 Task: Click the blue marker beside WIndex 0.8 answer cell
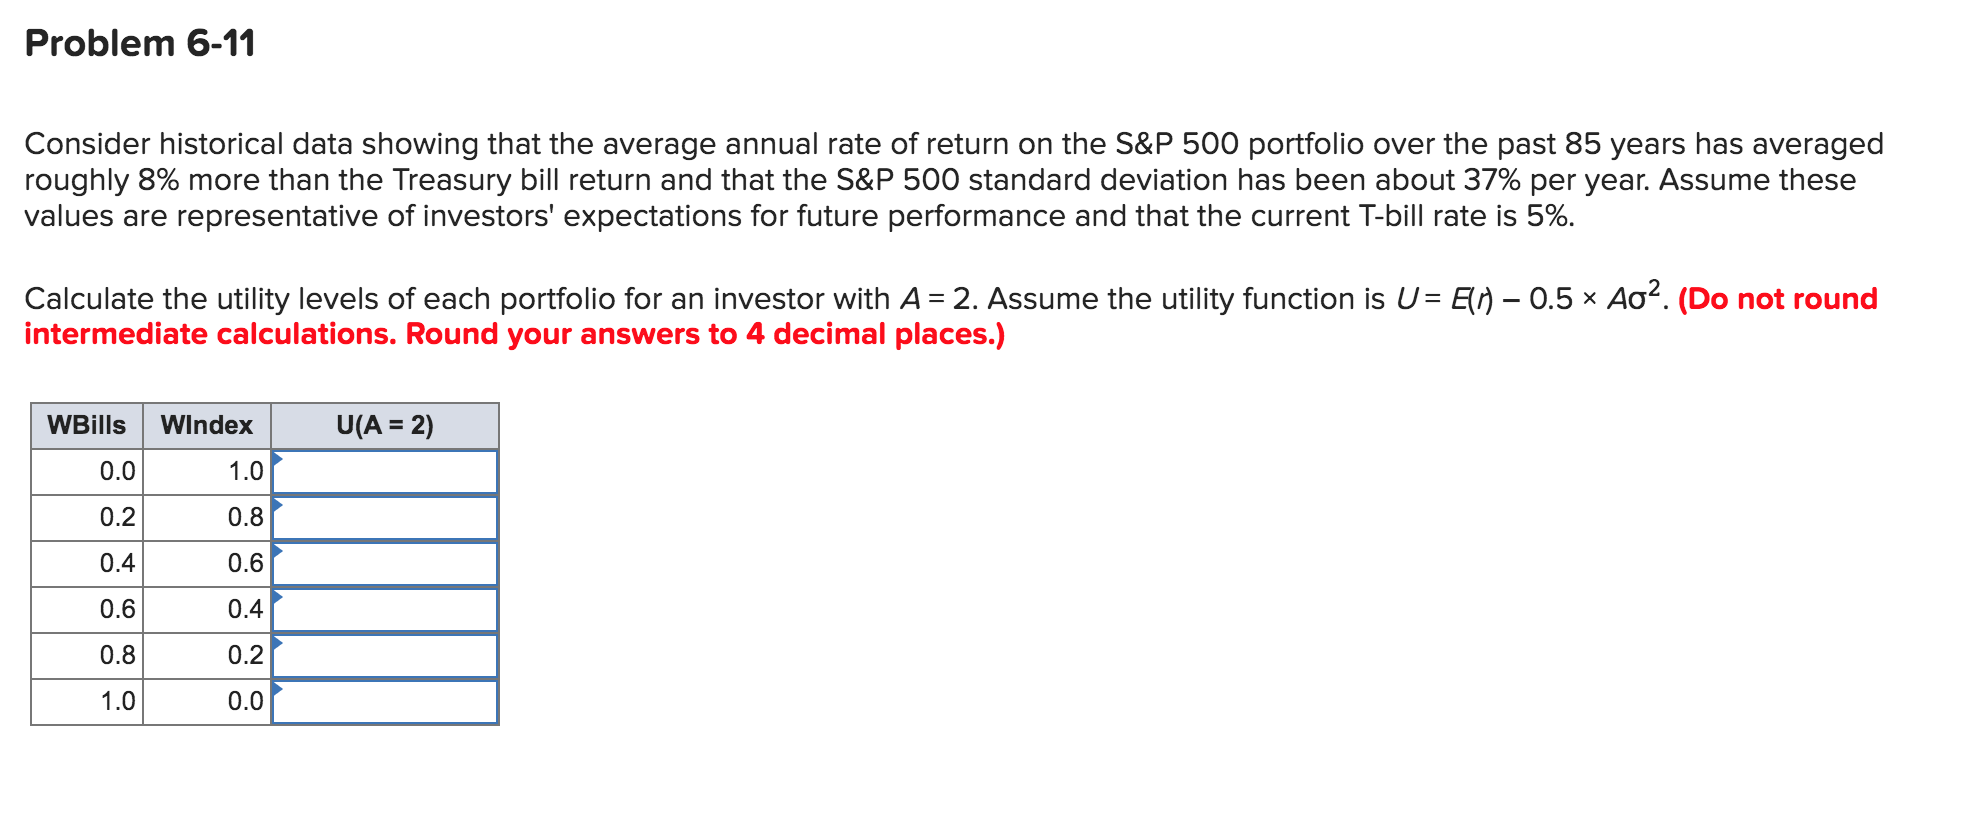[278, 509]
